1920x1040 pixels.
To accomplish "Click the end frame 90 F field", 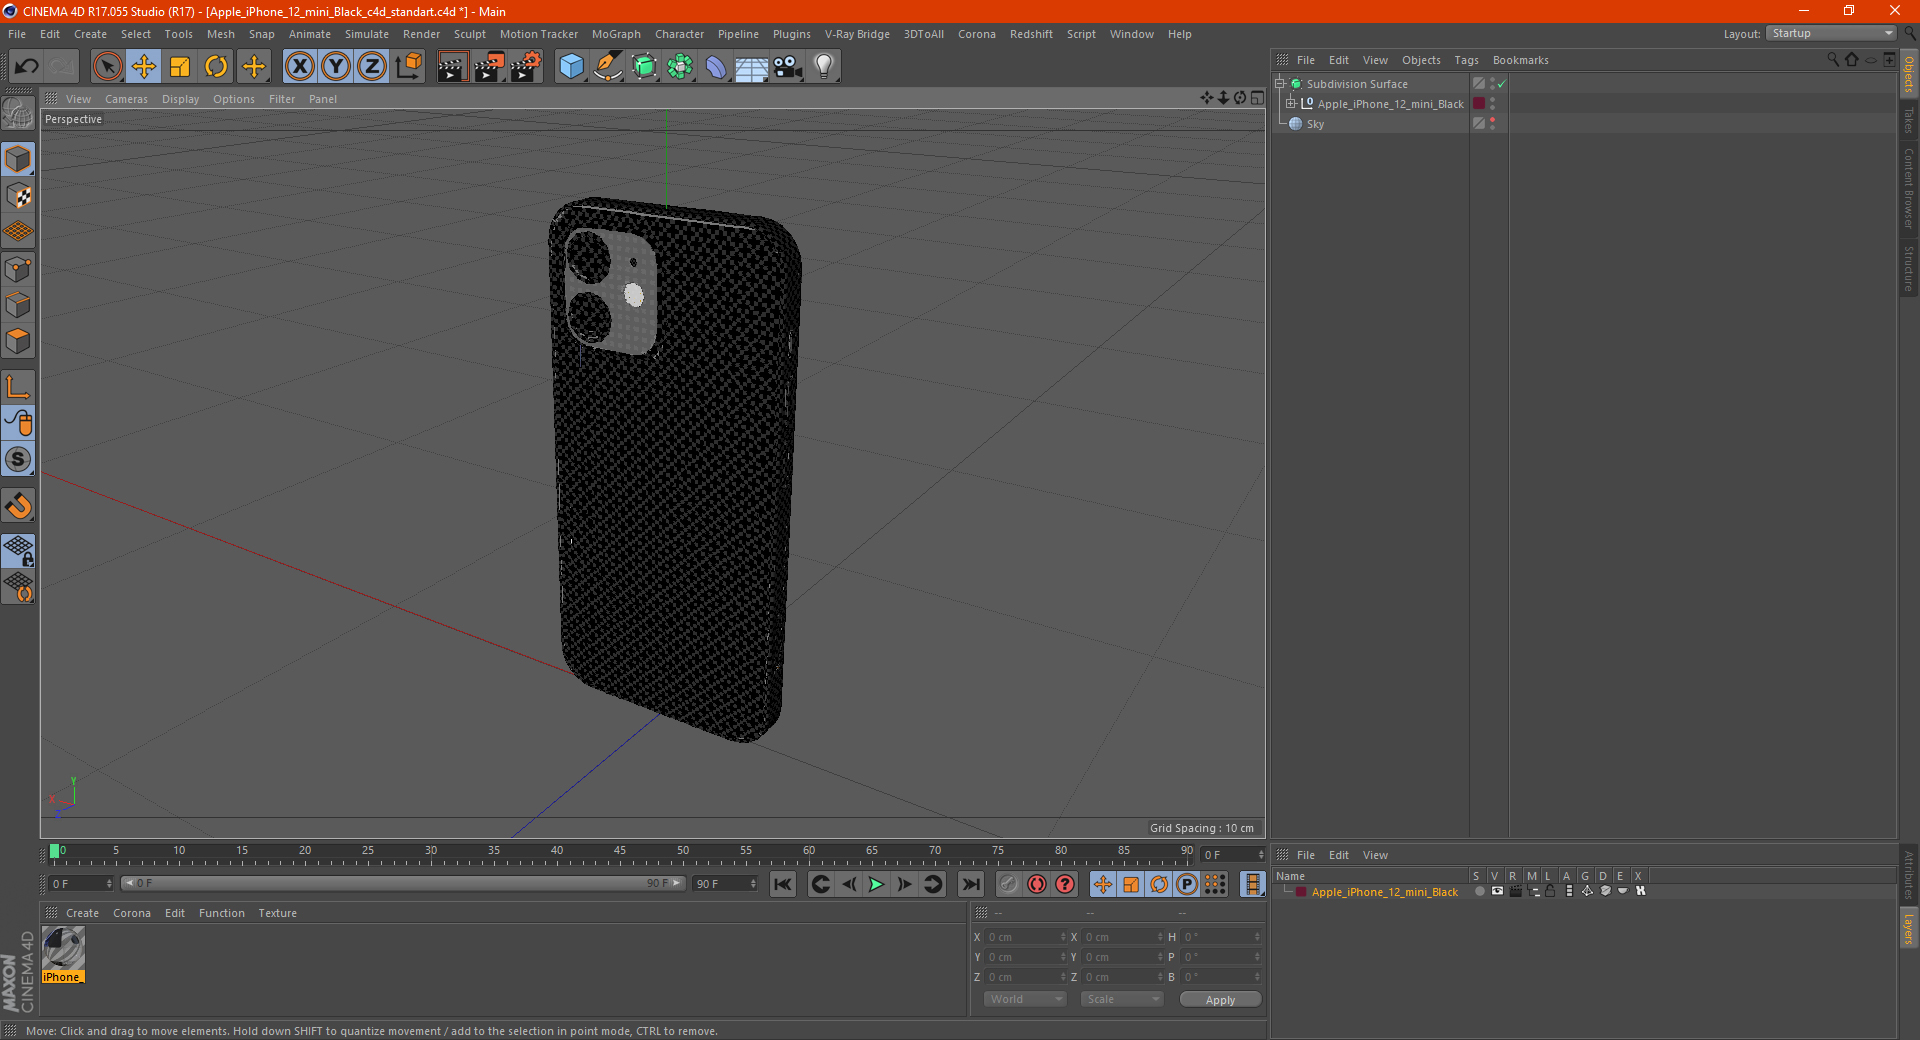I will [726, 884].
